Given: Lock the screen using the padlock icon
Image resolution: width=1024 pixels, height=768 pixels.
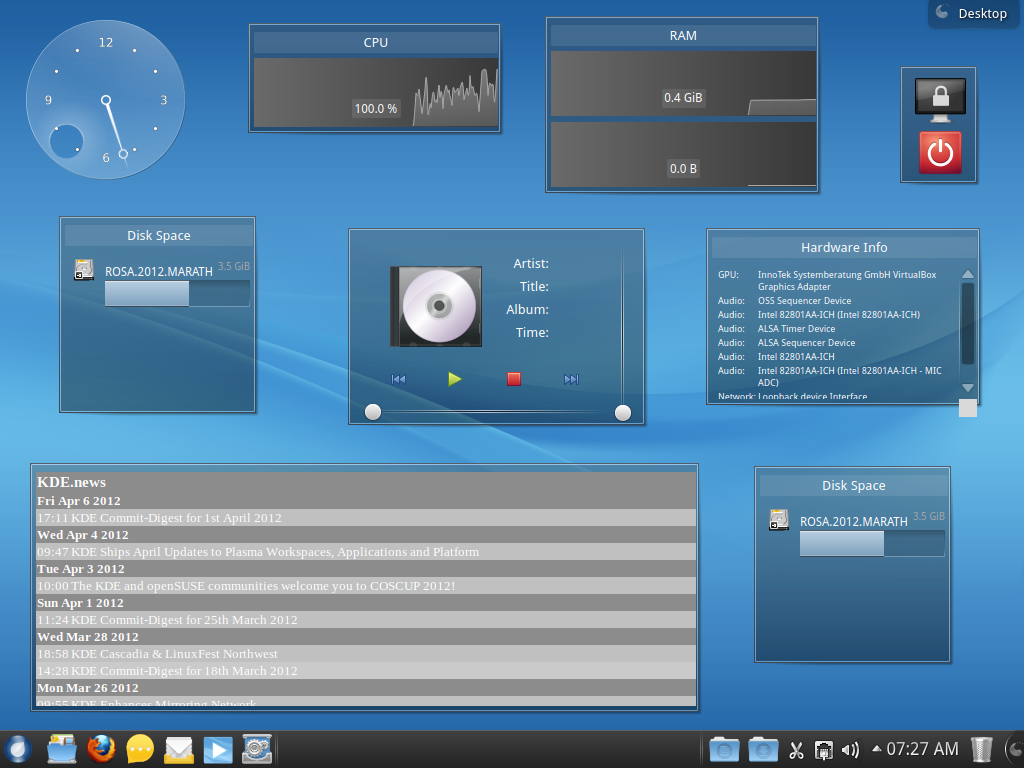Looking at the screenshot, I should pyautogui.click(x=940, y=99).
